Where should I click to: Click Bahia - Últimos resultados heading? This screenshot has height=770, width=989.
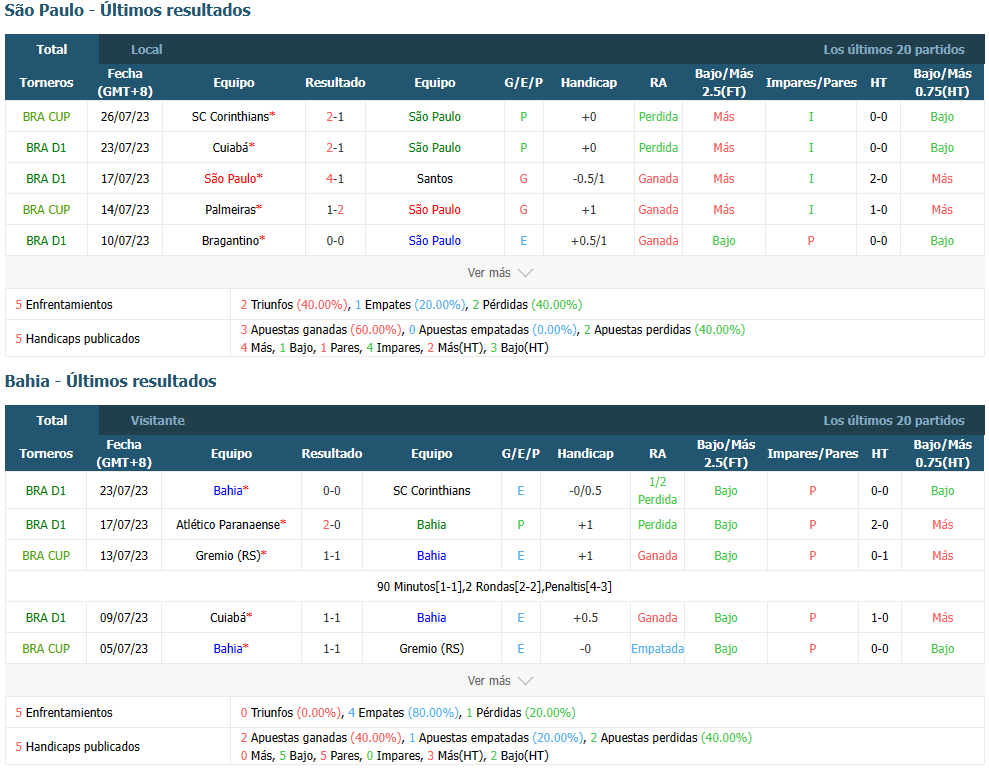pos(110,381)
